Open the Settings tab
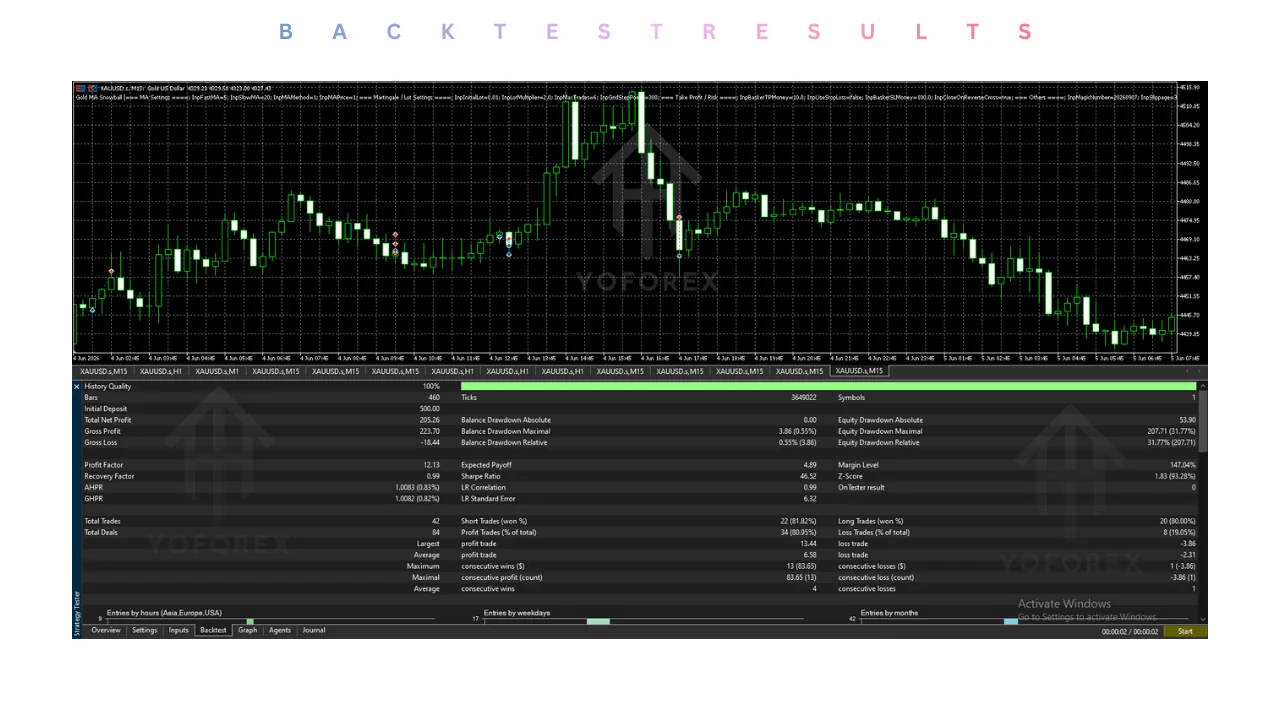 (145, 630)
